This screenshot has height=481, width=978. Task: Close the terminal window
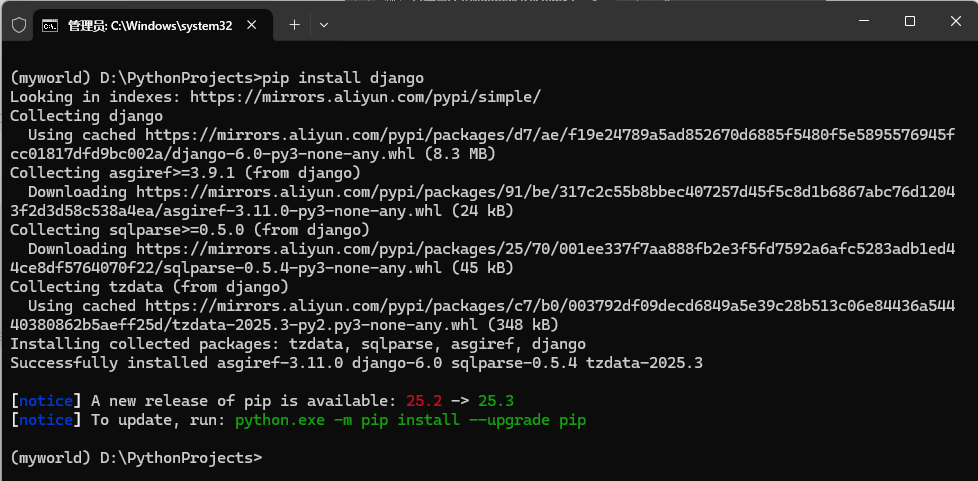(x=956, y=21)
